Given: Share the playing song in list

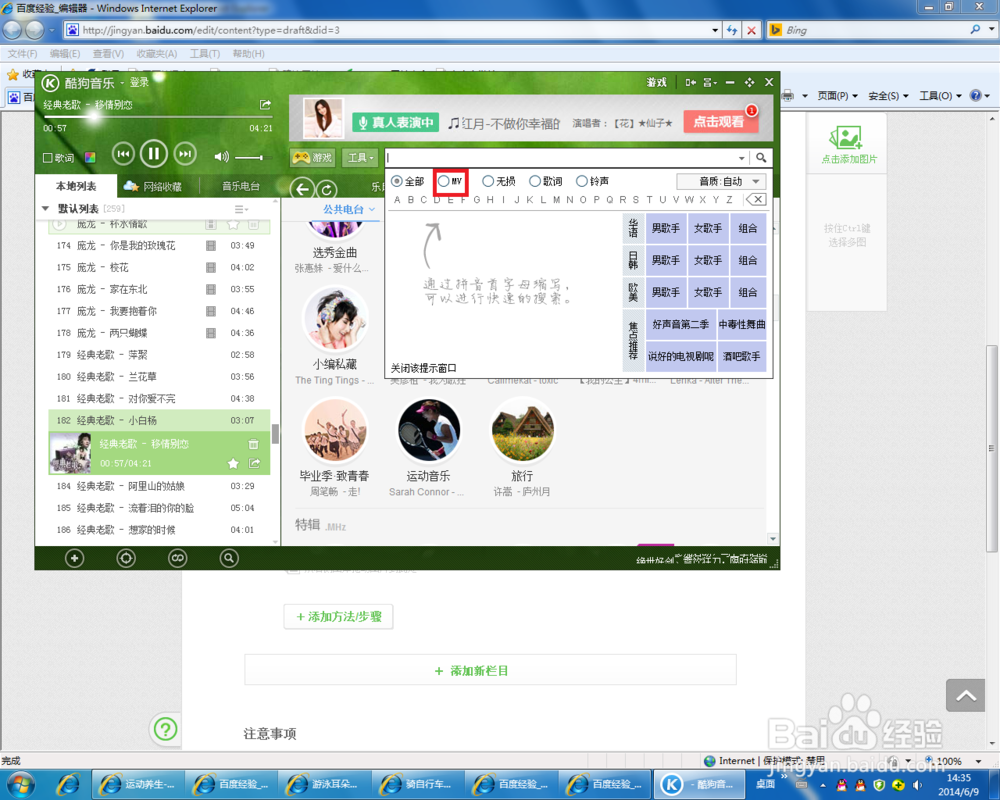Looking at the screenshot, I should tap(254, 463).
